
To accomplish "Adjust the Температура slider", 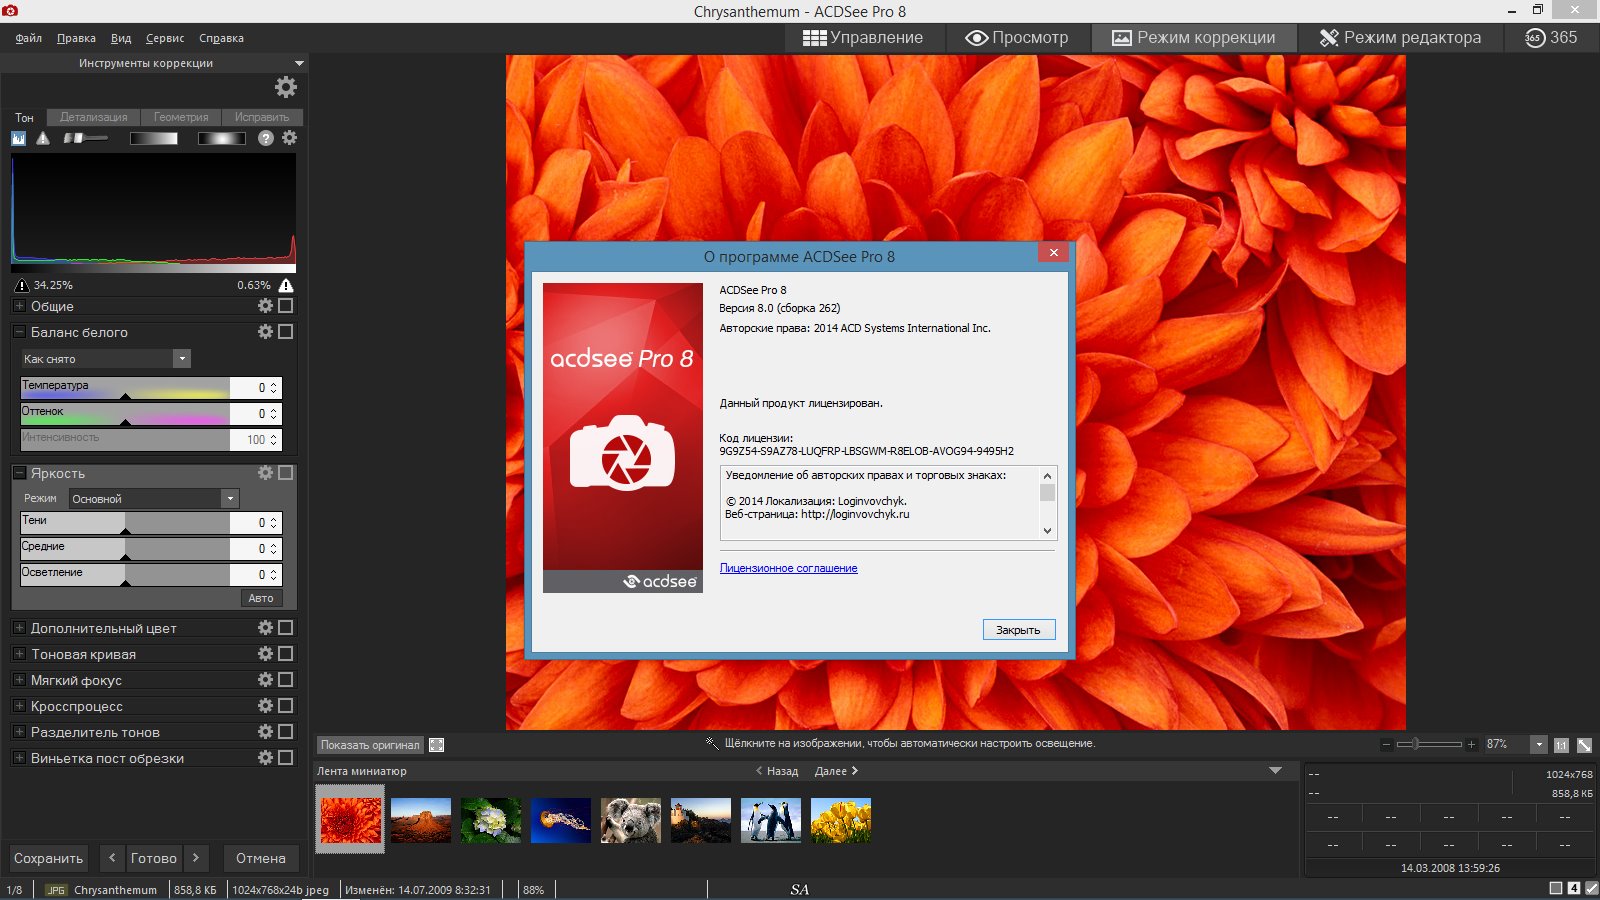I will (x=126, y=388).
